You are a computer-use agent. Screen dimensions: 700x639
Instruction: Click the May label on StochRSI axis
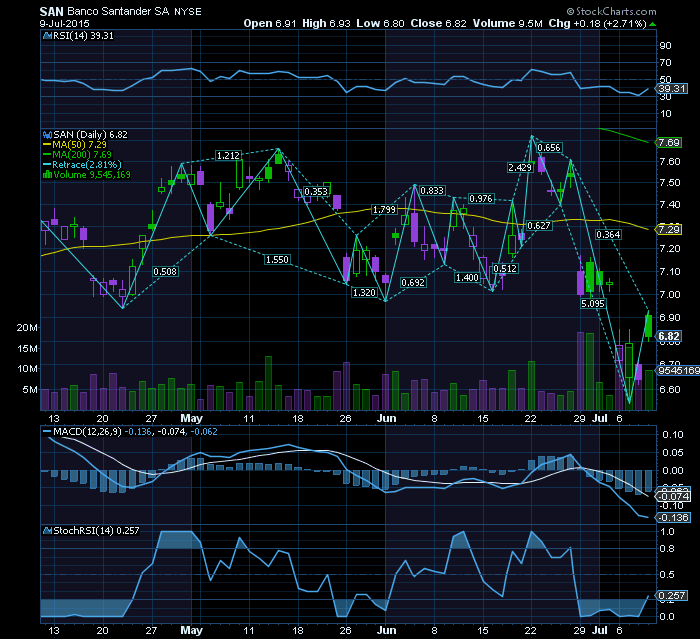191,631
